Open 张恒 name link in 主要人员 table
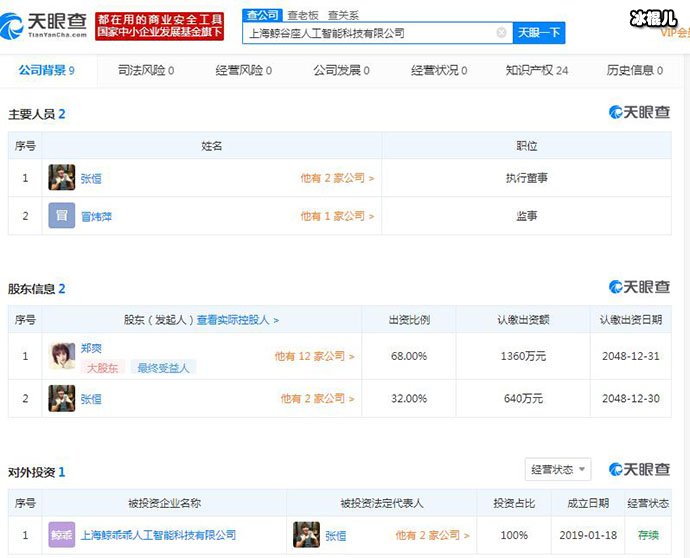This screenshot has width=690, height=558. [x=91, y=179]
